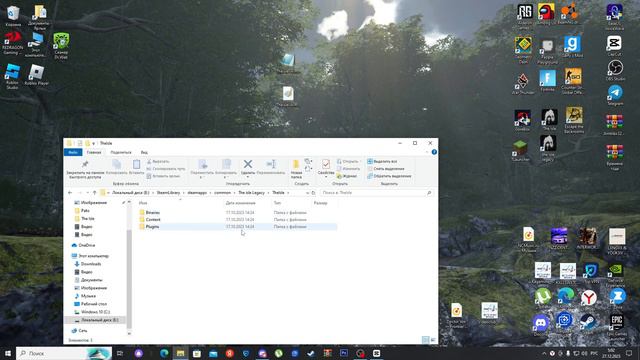Click the Paste clipboard icon
Viewport: 640px width, 360px height.
click(x=136, y=167)
